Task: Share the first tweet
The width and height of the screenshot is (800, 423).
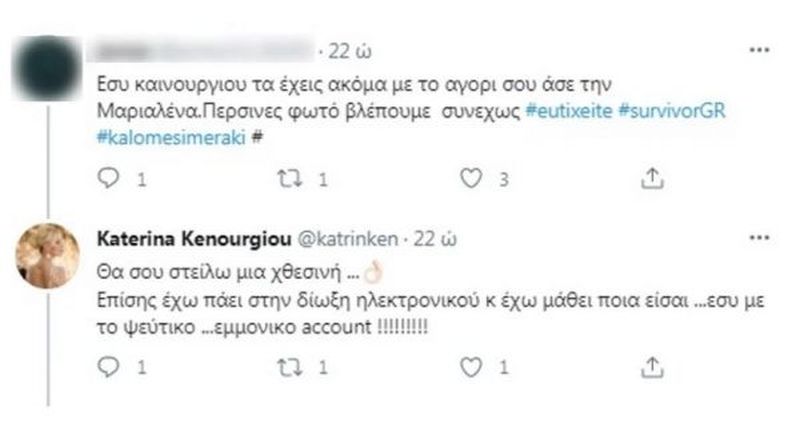Action: (x=649, y=180)
